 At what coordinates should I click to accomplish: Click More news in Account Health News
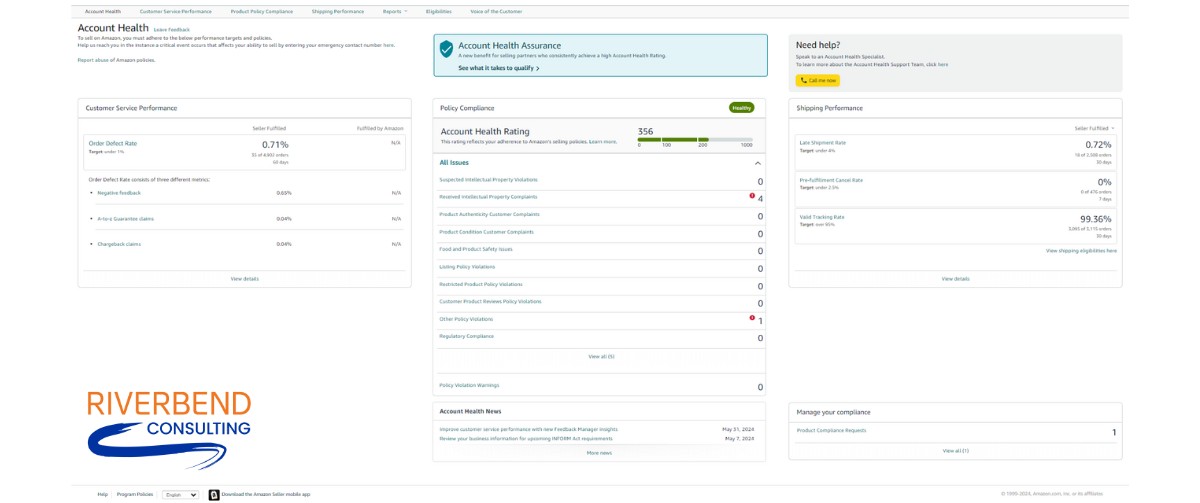coord(599,453)
